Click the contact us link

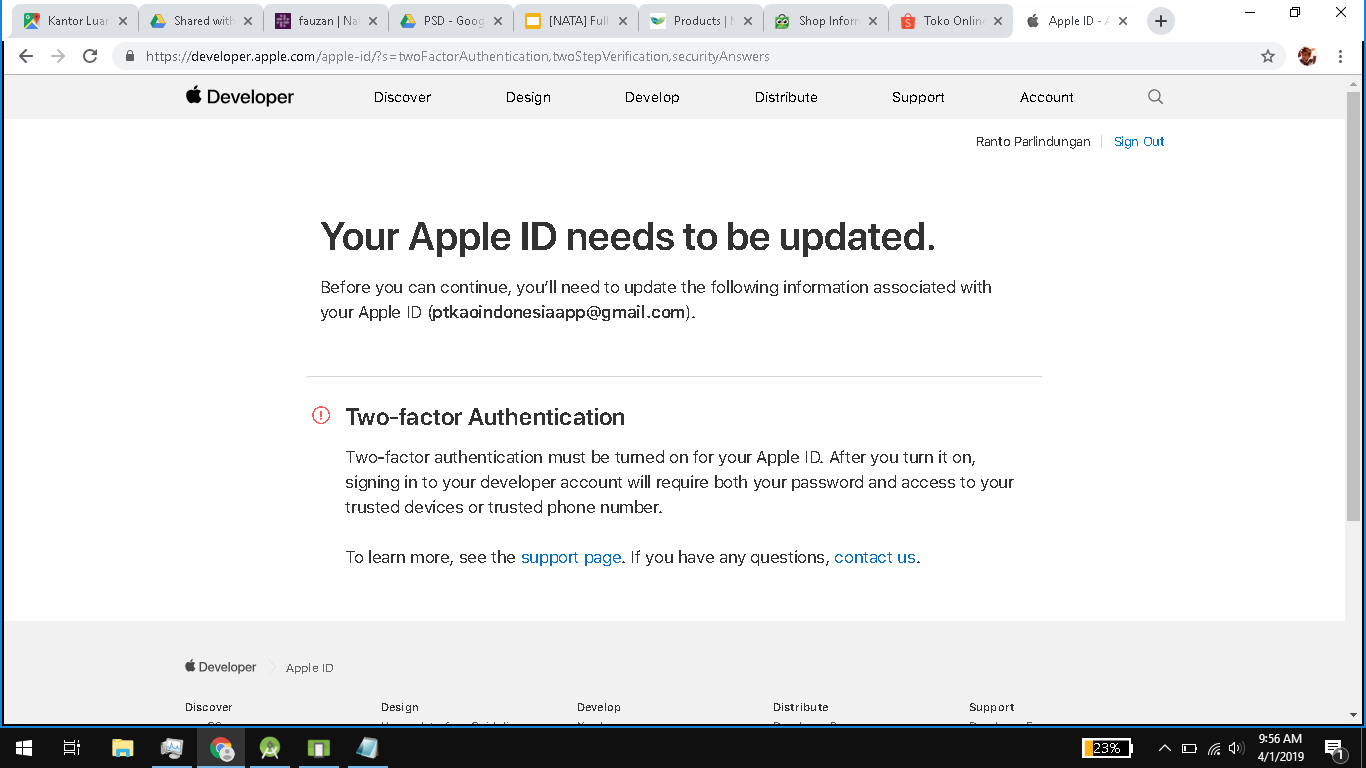(x=875, y=557)
